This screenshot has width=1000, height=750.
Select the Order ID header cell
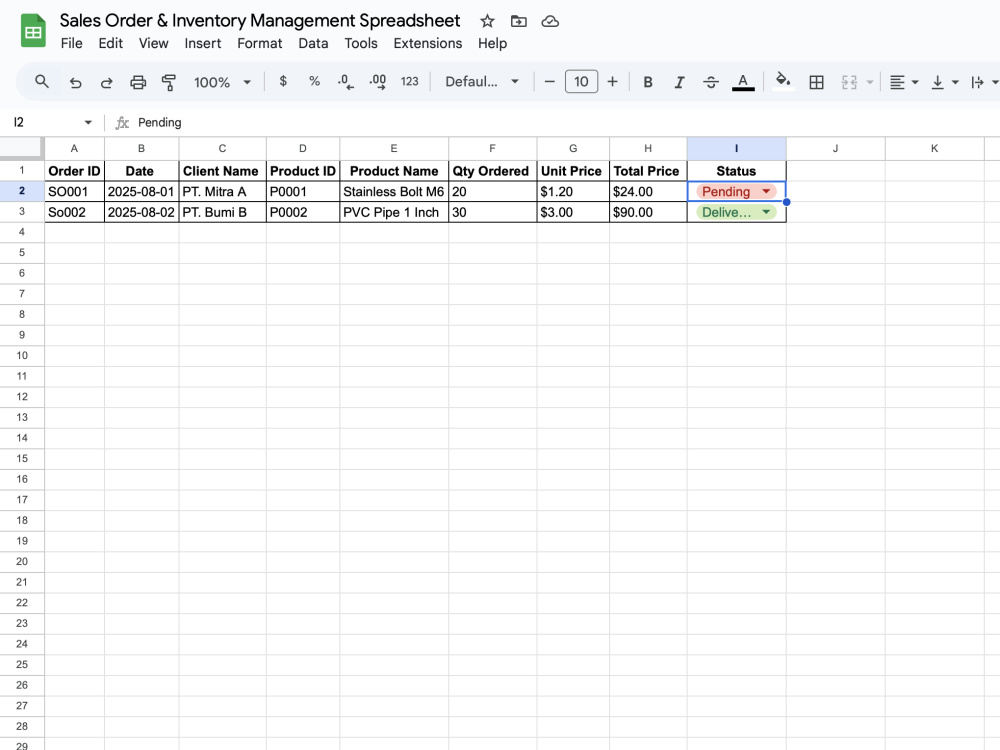tap(74, 171)
